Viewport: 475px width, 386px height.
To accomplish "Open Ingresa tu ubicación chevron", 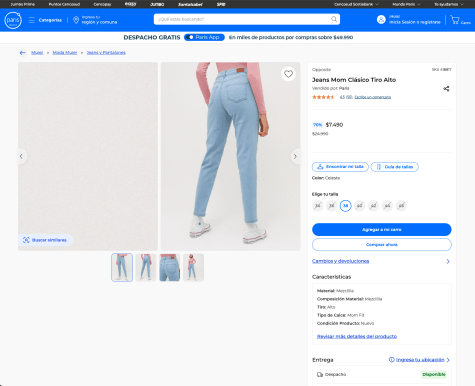I will tap(448, 360).
